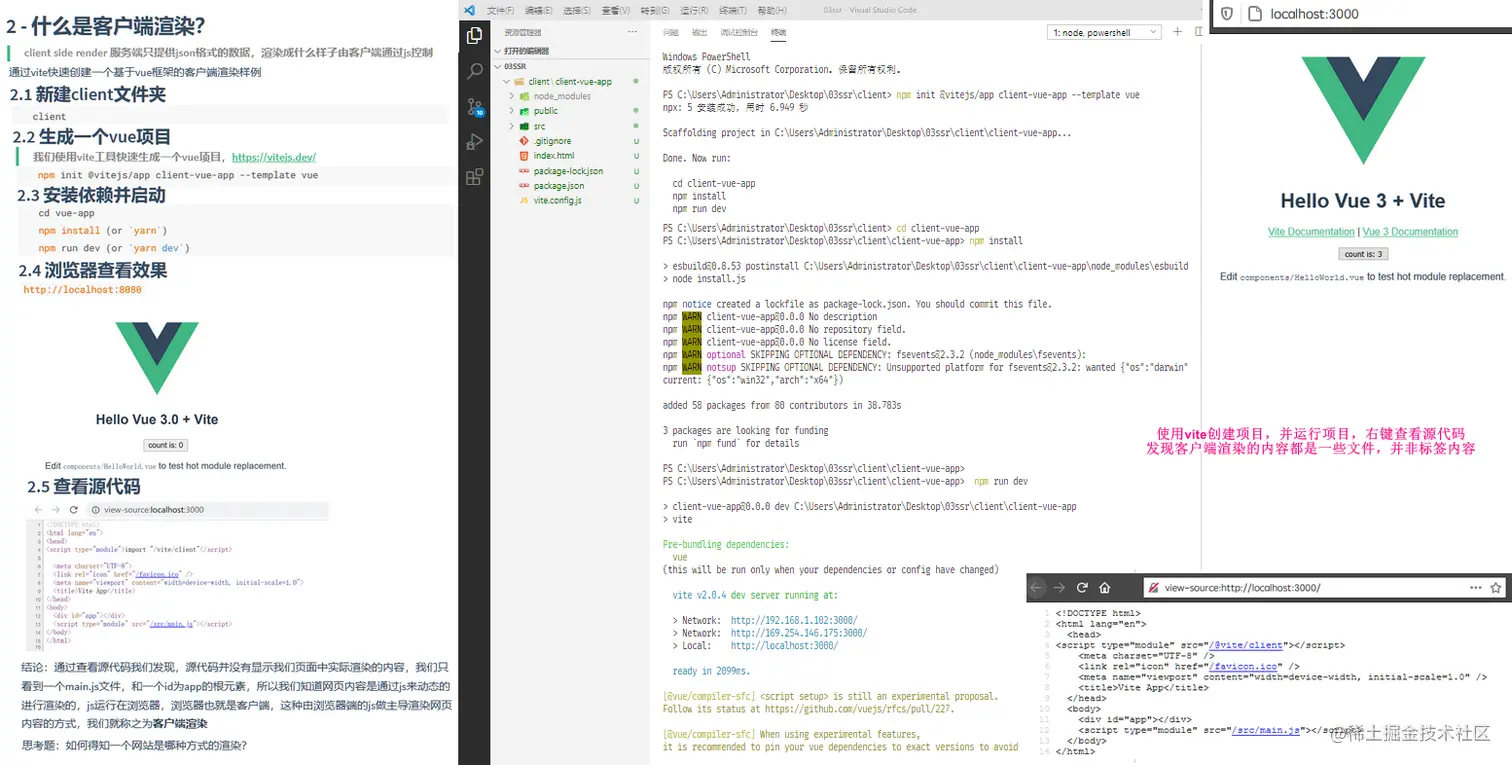This screenshot has width=1512, height=765.
Task: Open the 查看(V) menu
Action: click(x=616, y=10)
